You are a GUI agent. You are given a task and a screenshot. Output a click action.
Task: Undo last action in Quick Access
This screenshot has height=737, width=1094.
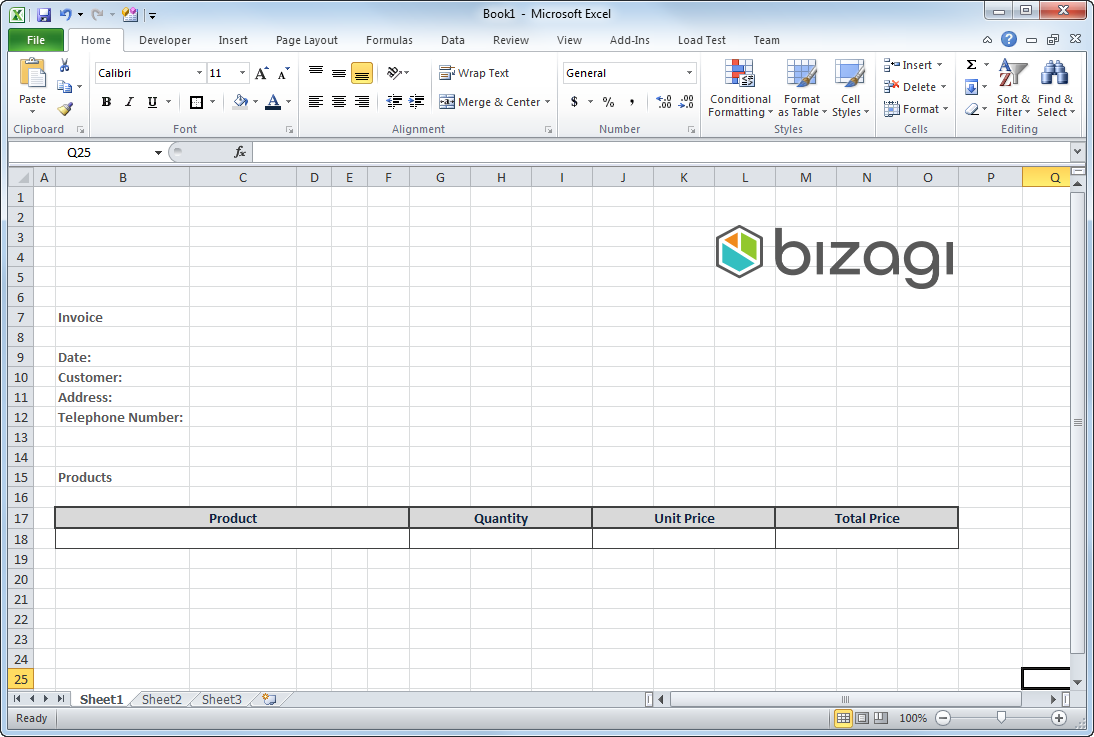(65, 14)
